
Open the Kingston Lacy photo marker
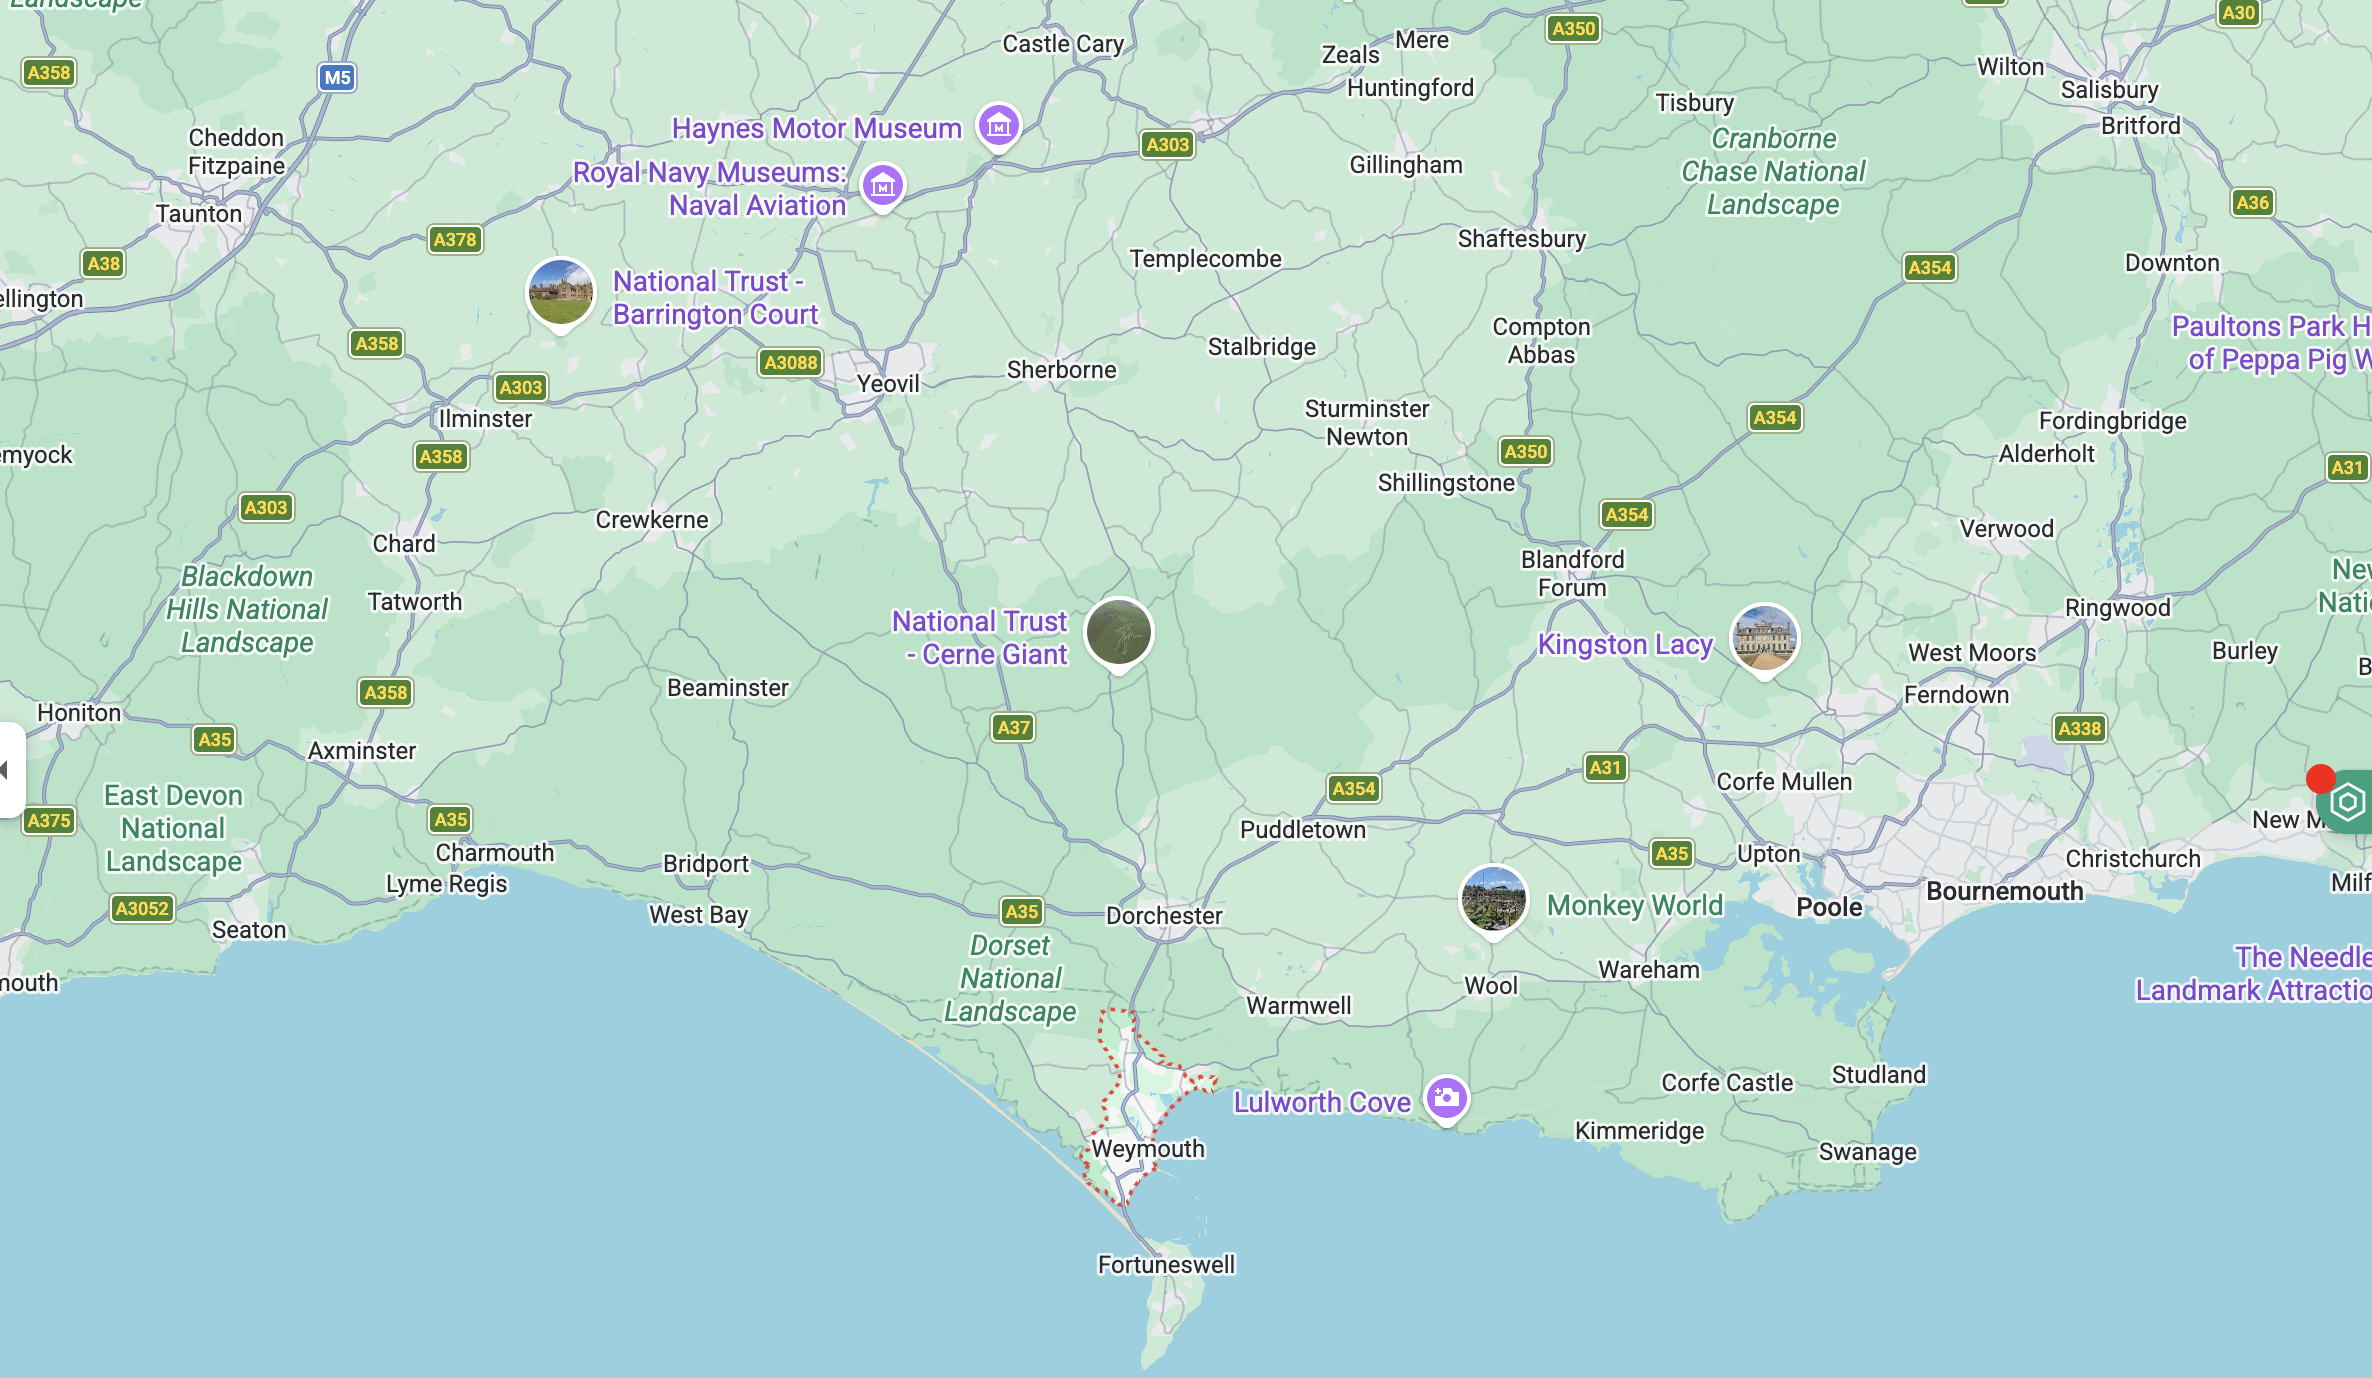1765,638
